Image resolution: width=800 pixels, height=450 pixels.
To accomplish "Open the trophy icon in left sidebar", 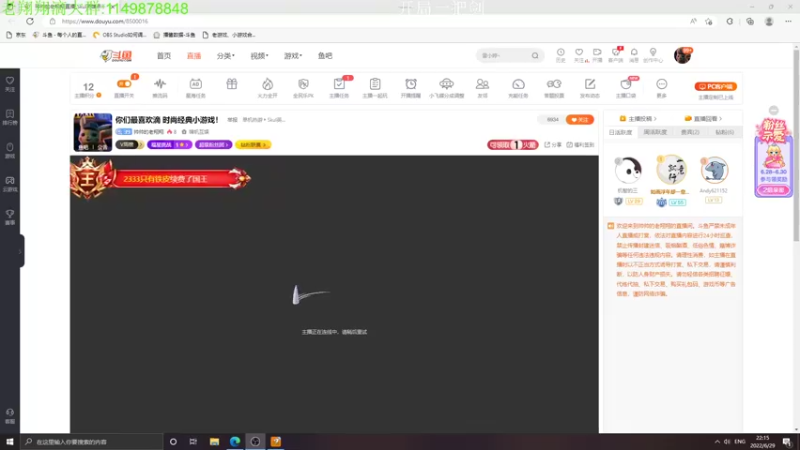I will [10, 217].
